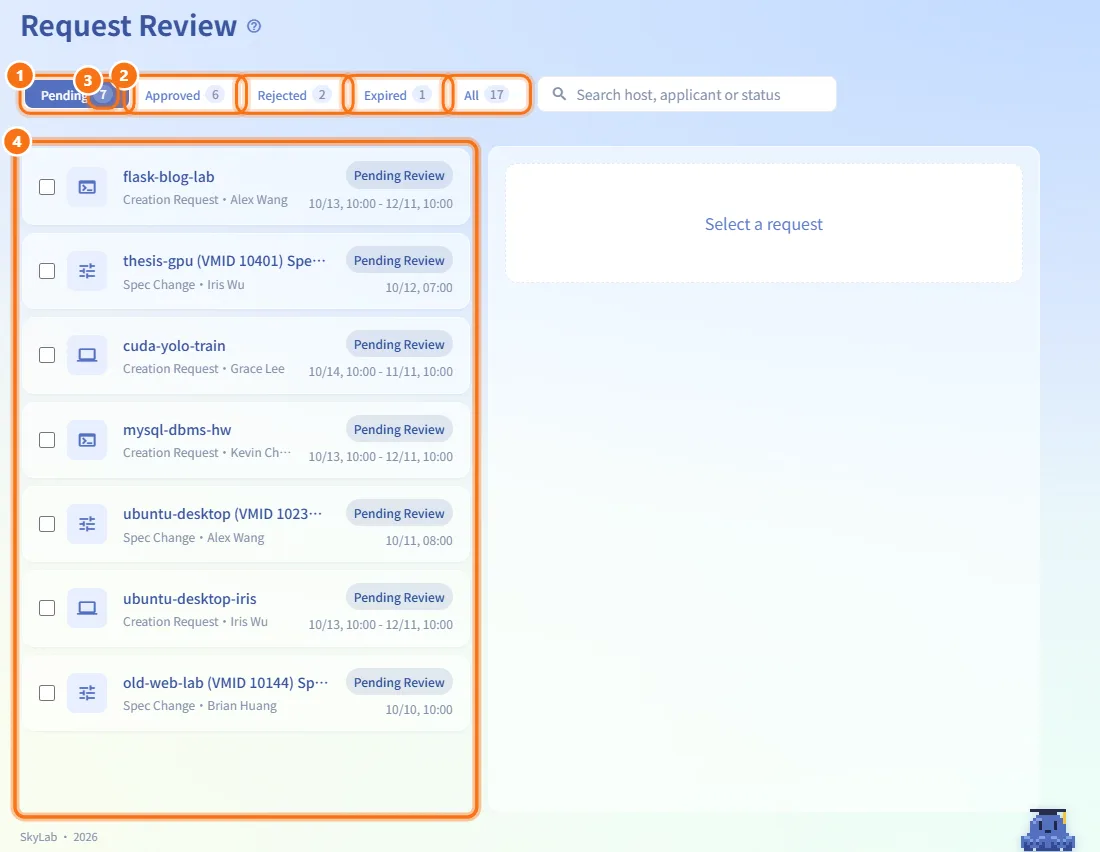Click the laptop icon for ubuntu-desktop-iris
This screenshot has width=1100, height=852.
point(87,608)
